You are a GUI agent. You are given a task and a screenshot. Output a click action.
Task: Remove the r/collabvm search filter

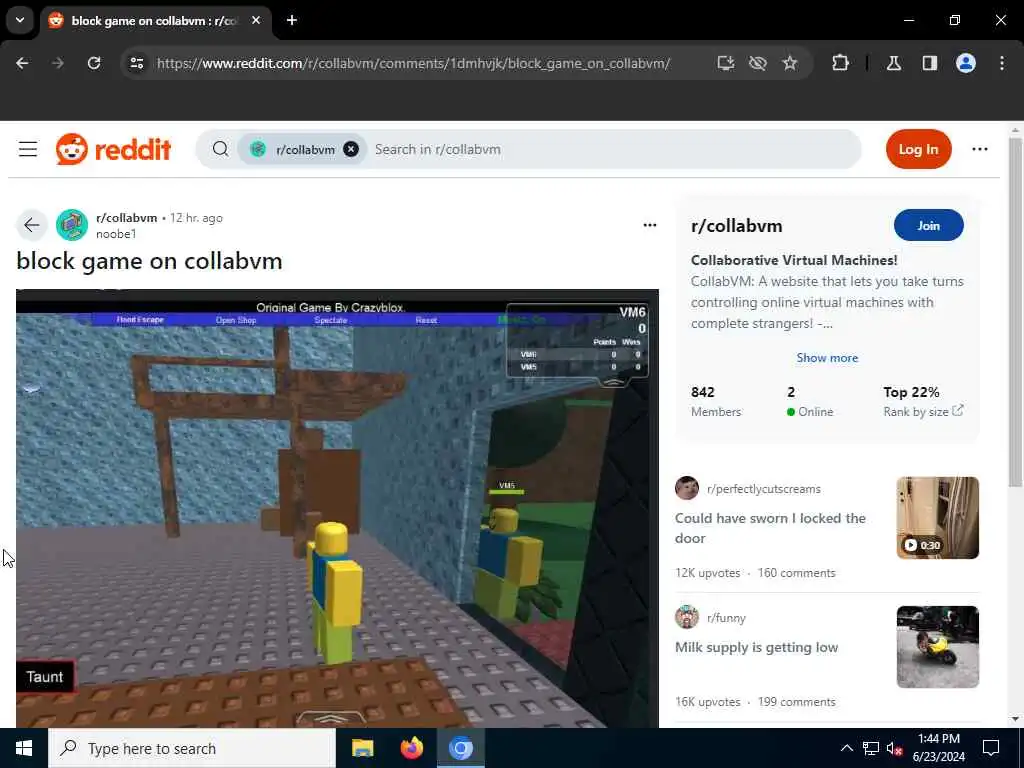[x=351, y=149]
